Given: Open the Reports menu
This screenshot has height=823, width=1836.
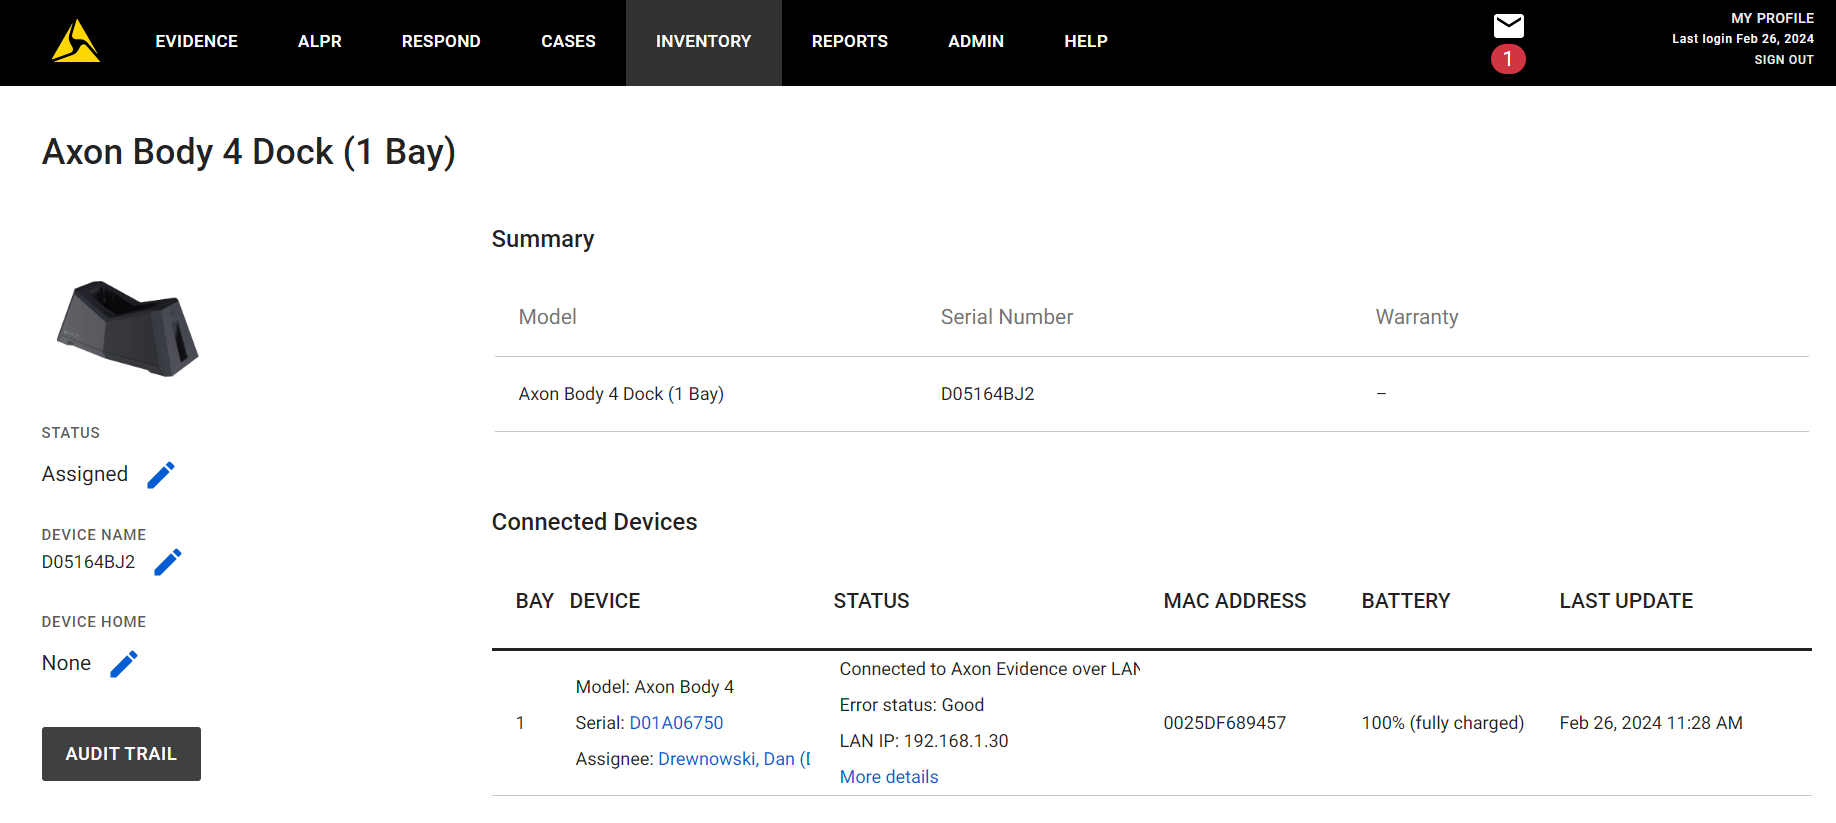Looking at the screenshot, I should [849, 42].
